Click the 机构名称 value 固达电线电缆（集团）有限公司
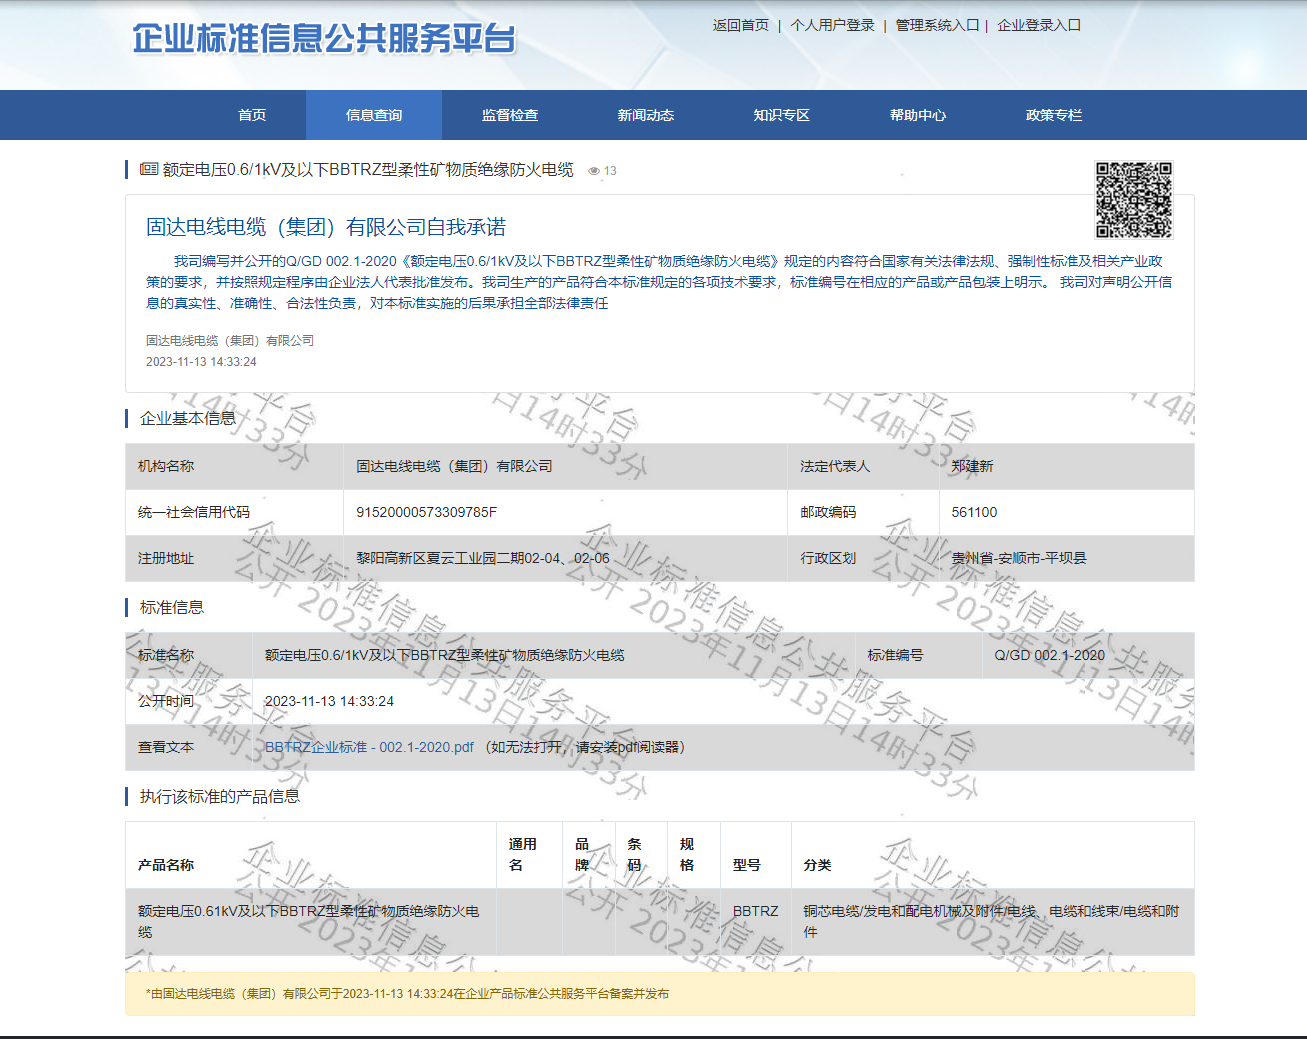 454,466
